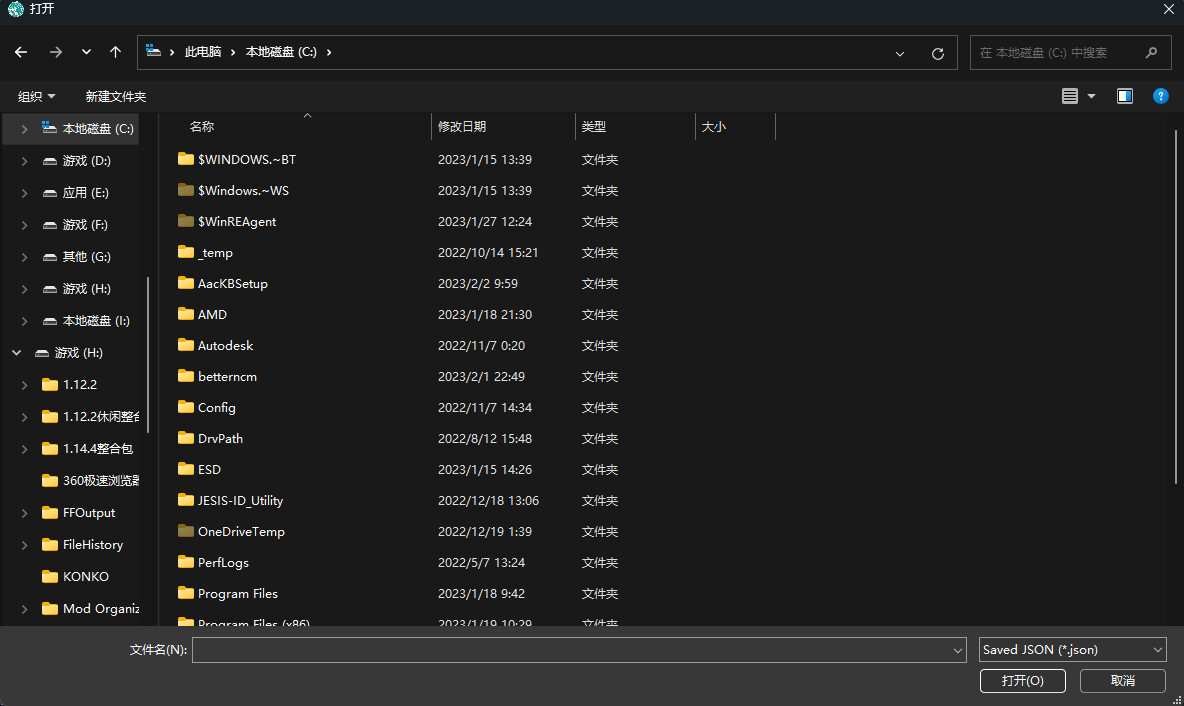Open the 组织 menu
This screenshot has width=1184, height=706.
pos(36,97)
